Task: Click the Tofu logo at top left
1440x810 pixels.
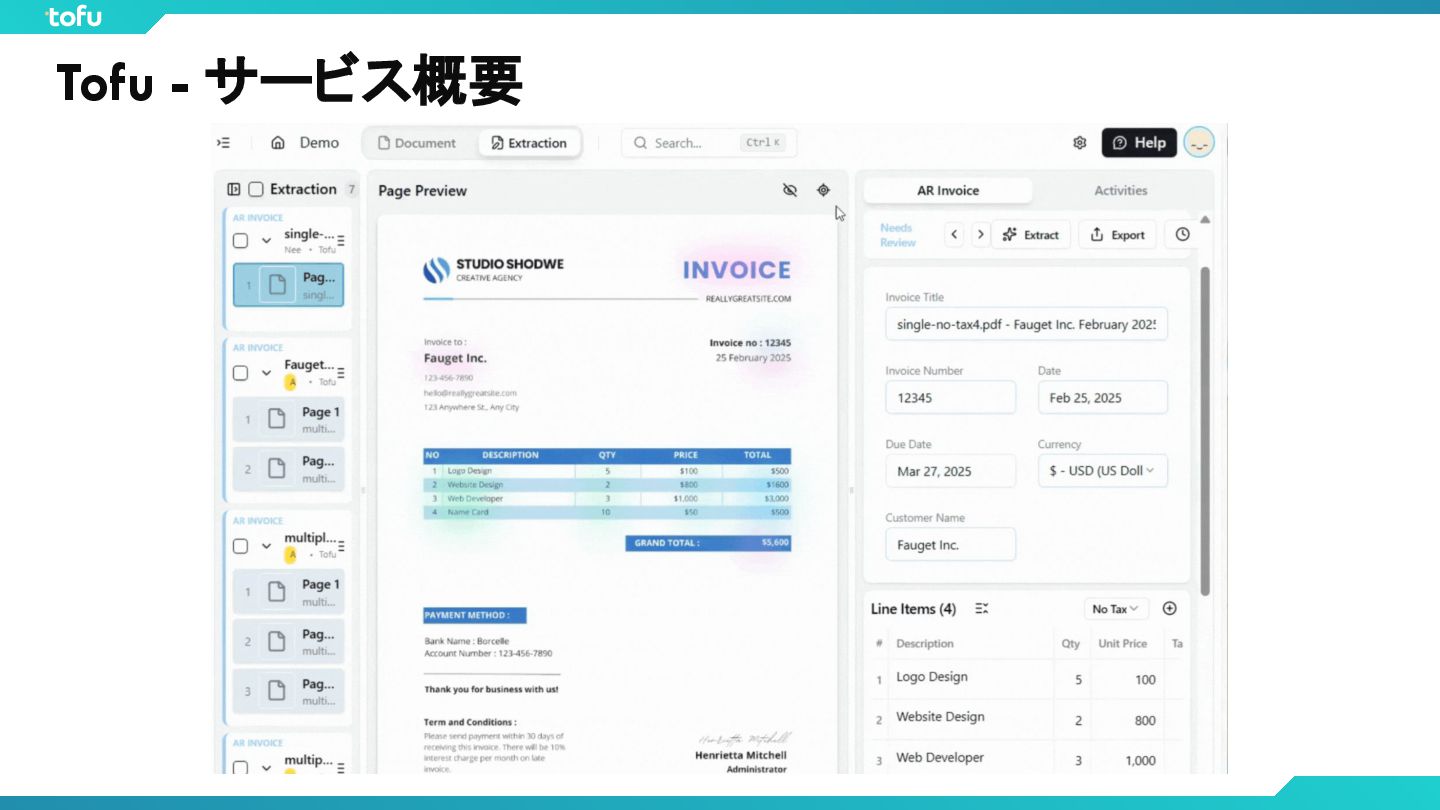Action: [x=73, y=16]
